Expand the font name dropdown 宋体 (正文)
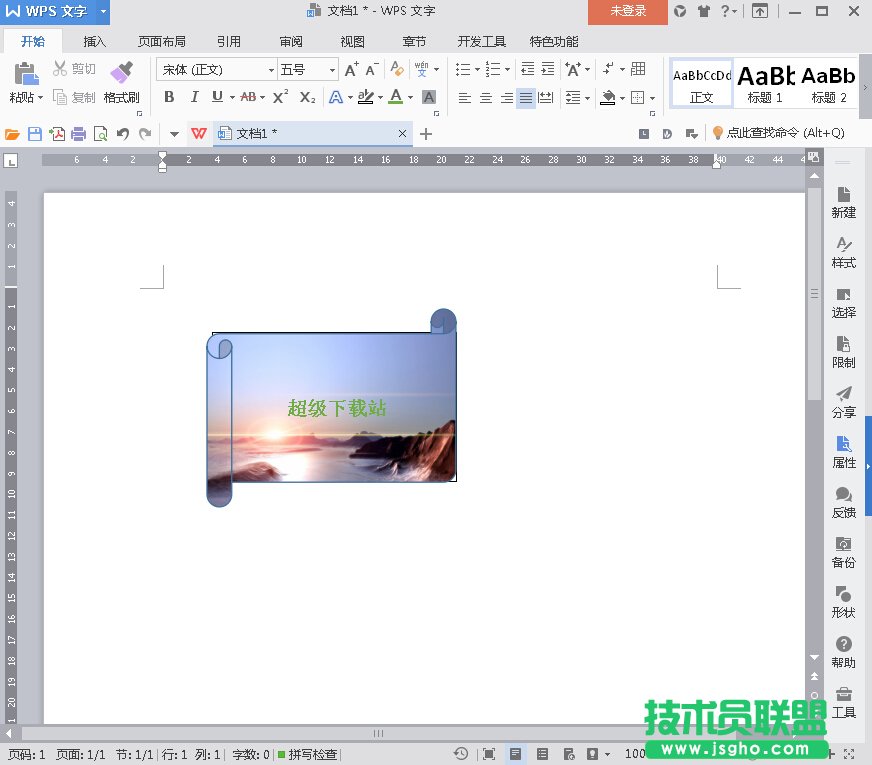The height and width of the screenshot is (765, 872). (x=271, y=70)
